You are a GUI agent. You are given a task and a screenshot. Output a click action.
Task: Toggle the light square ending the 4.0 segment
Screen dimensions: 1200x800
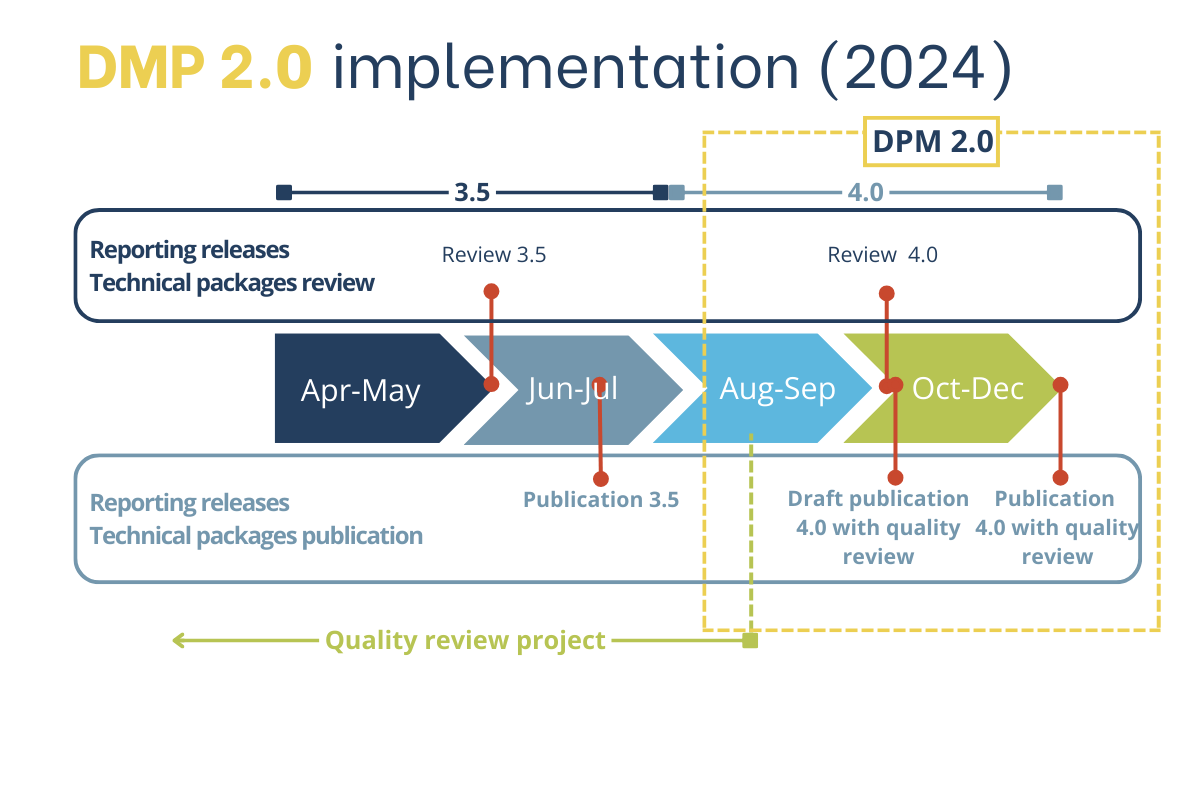(x=1056, y=190)
